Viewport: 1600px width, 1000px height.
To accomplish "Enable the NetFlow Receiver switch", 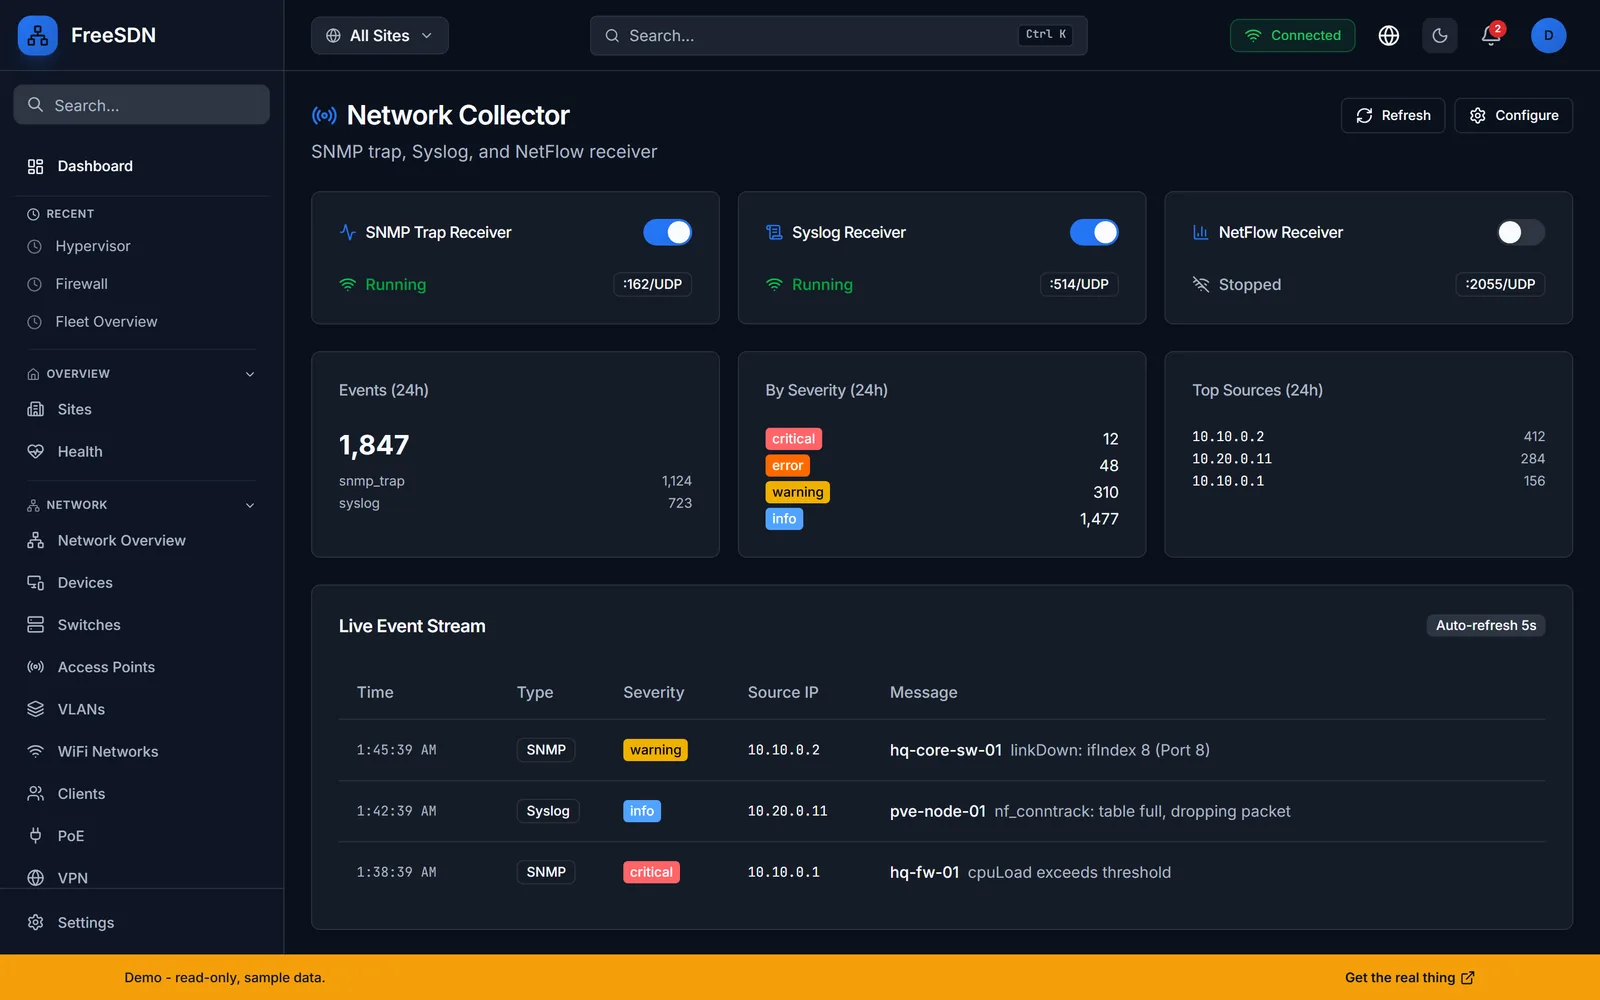I will [x=1520, y=232].
